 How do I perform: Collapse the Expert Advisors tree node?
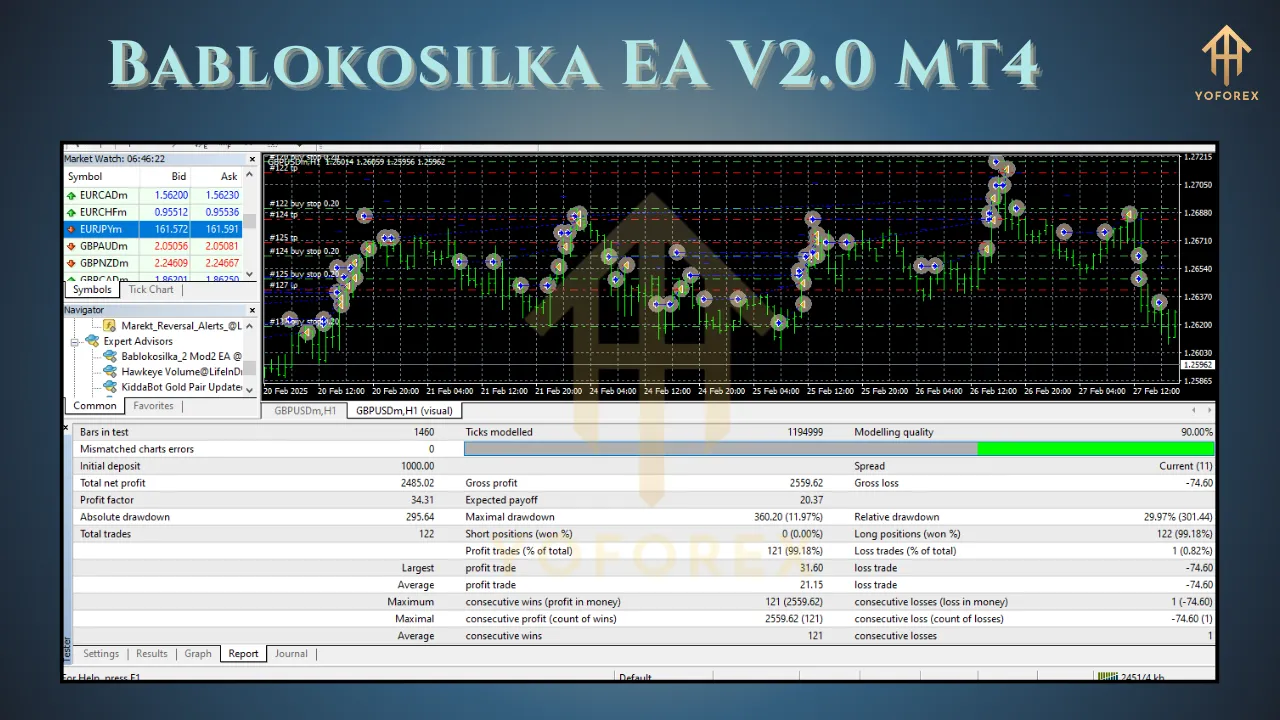pos(75,341)
